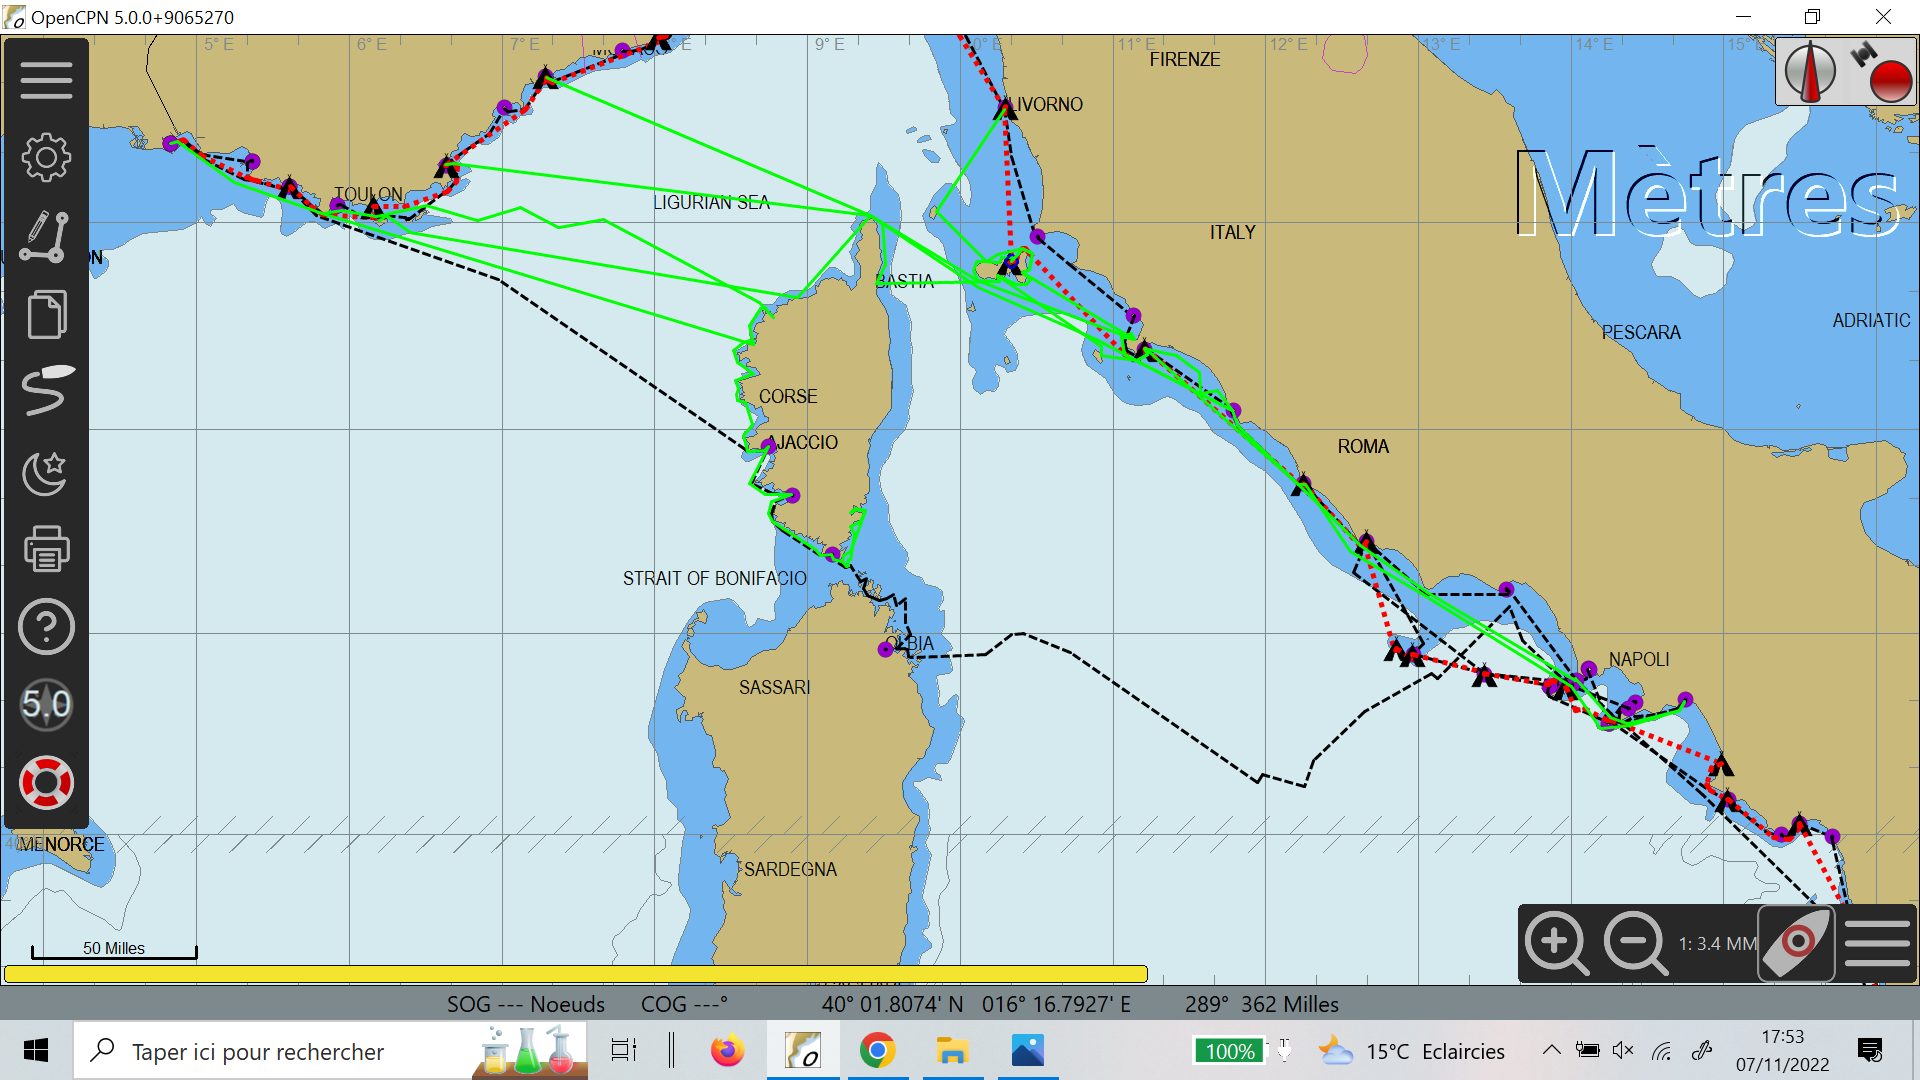Open the Windows Start menu

tap(36, 1051)
